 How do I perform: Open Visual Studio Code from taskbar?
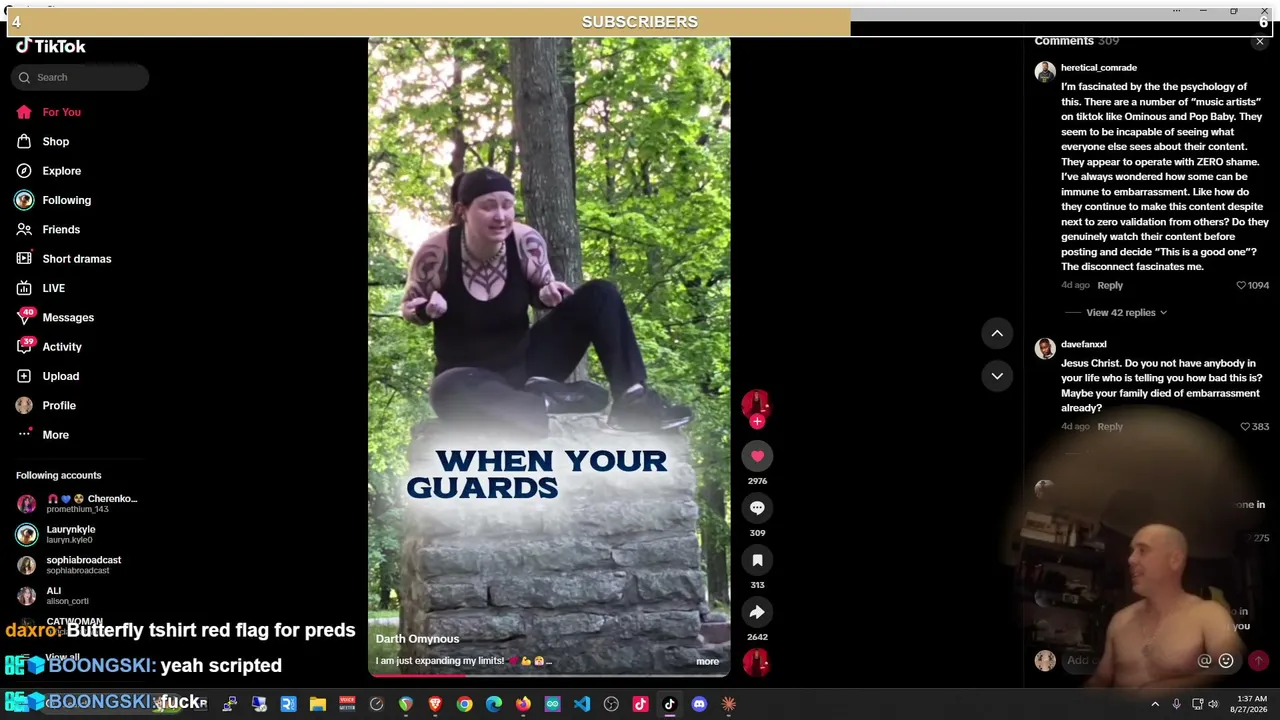(x=582, y=704)
